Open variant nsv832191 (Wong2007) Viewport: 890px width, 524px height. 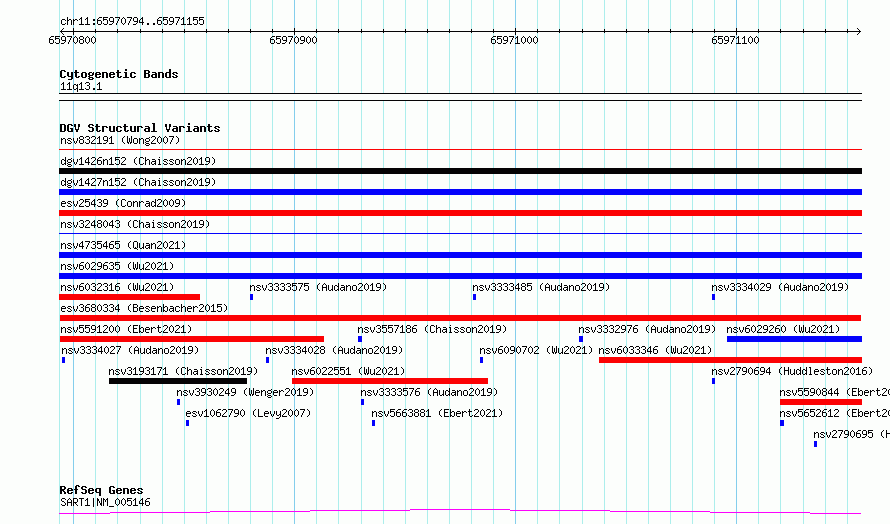pos(120,140)
